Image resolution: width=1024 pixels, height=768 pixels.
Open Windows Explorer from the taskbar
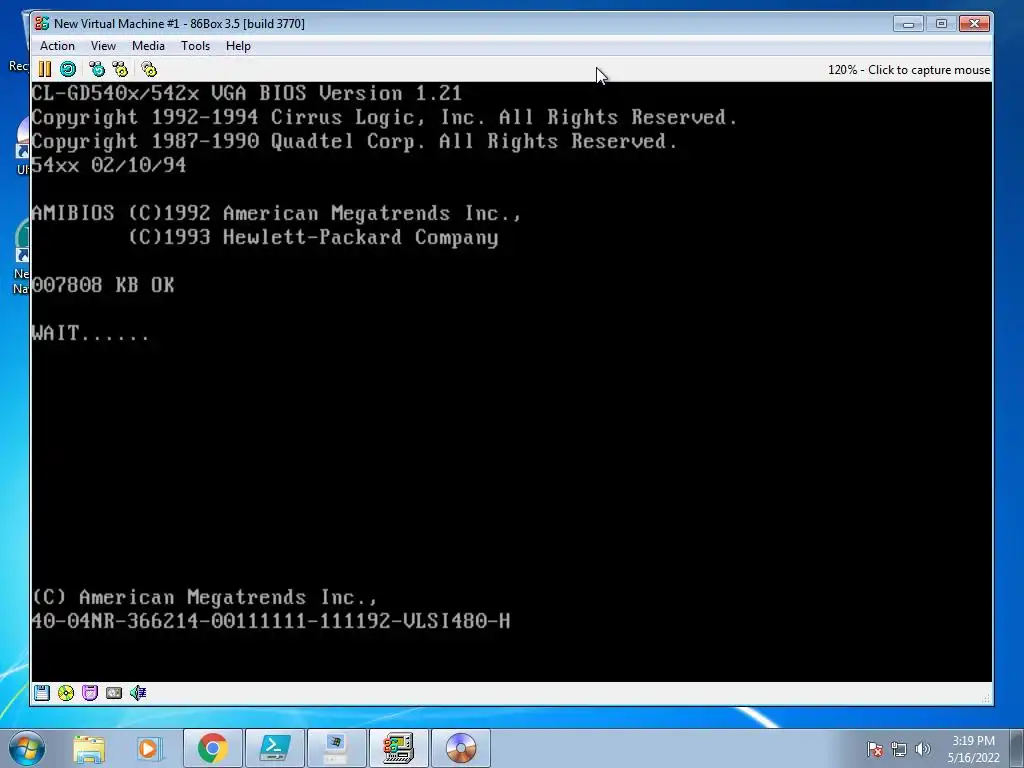(89, 748)
